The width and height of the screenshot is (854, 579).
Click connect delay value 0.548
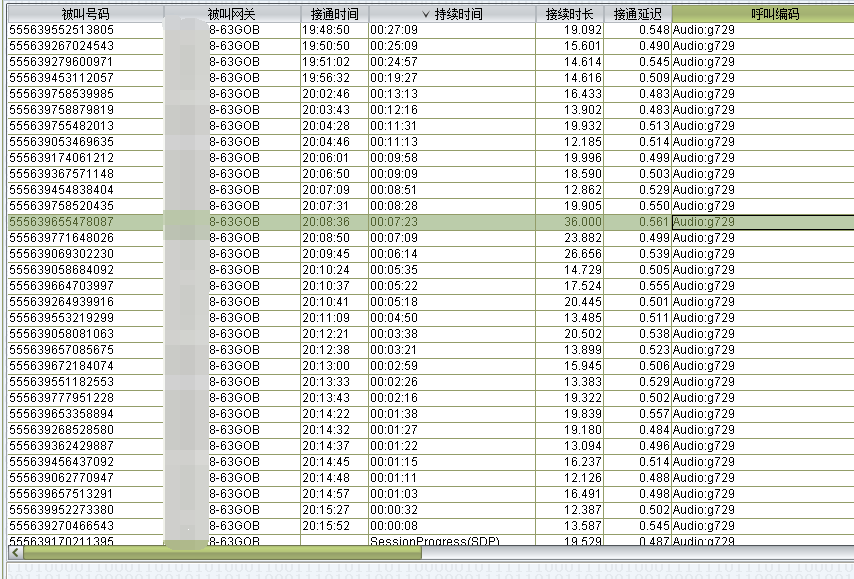pyautogui.click(x=654, y=30)
